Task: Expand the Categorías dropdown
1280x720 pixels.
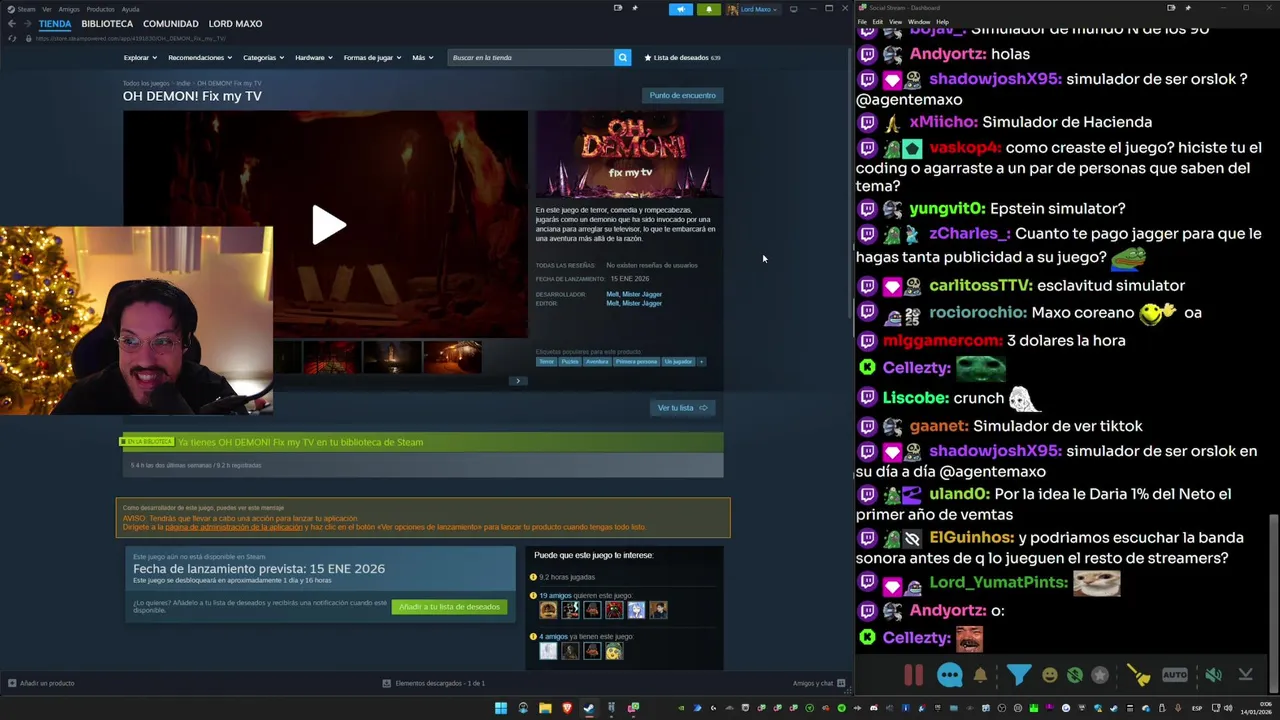Action: pyautogui.click(x=263, y=57)
